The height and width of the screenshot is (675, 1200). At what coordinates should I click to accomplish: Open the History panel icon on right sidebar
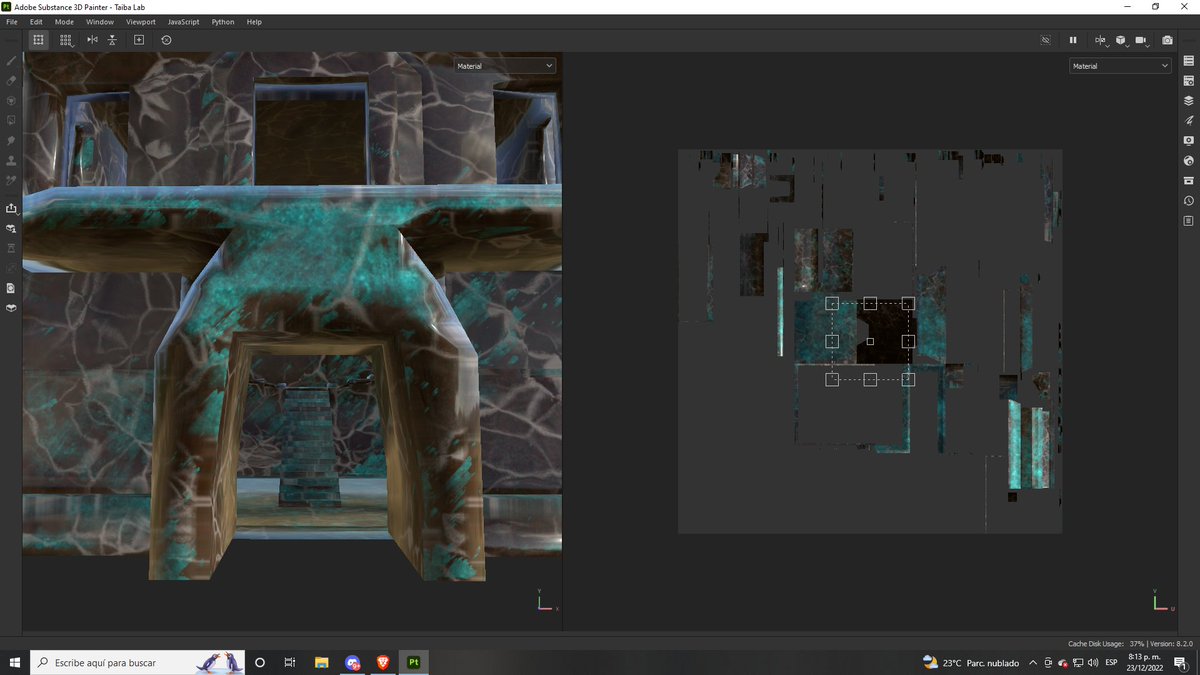coord(1188,201)
